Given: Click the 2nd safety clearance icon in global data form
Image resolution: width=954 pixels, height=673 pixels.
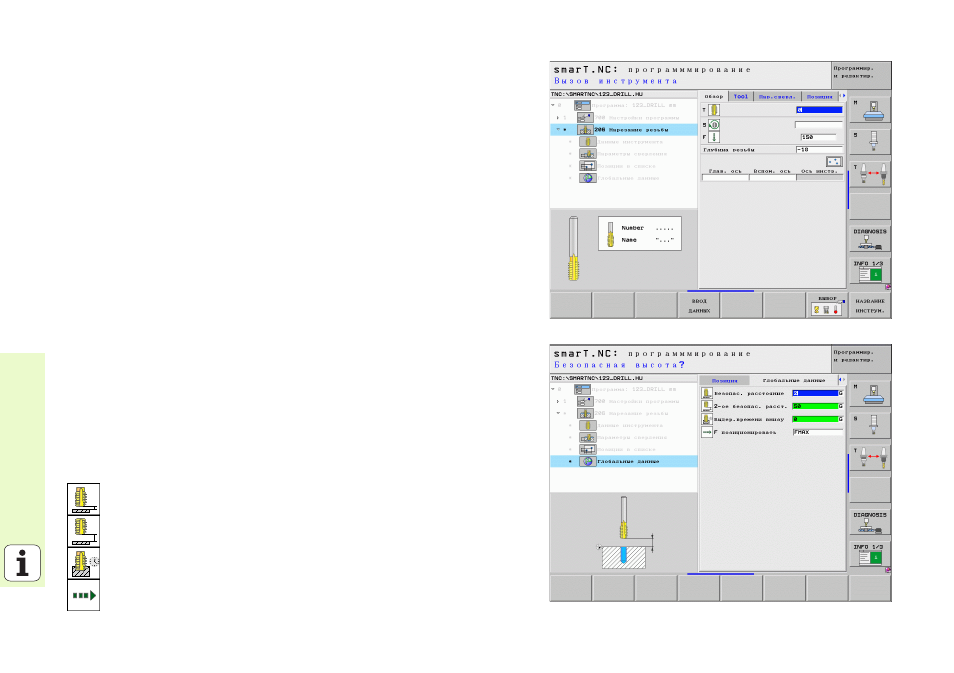Looking at the screenshot, I should (x=706, y=406).
